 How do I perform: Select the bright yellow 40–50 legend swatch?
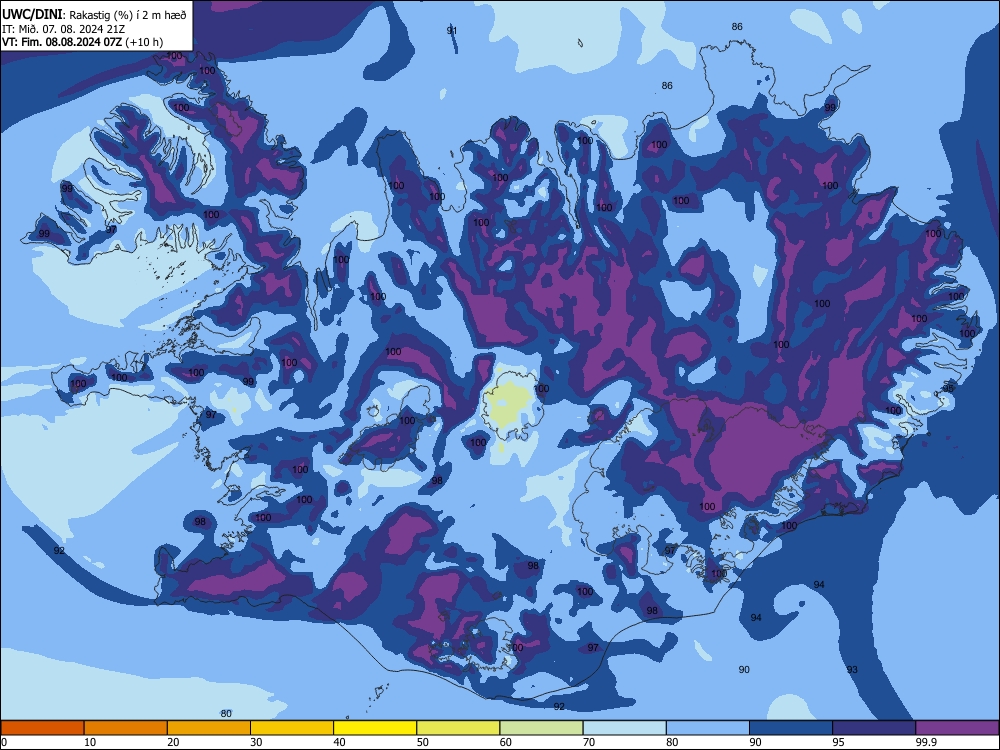tap(375, 728)
